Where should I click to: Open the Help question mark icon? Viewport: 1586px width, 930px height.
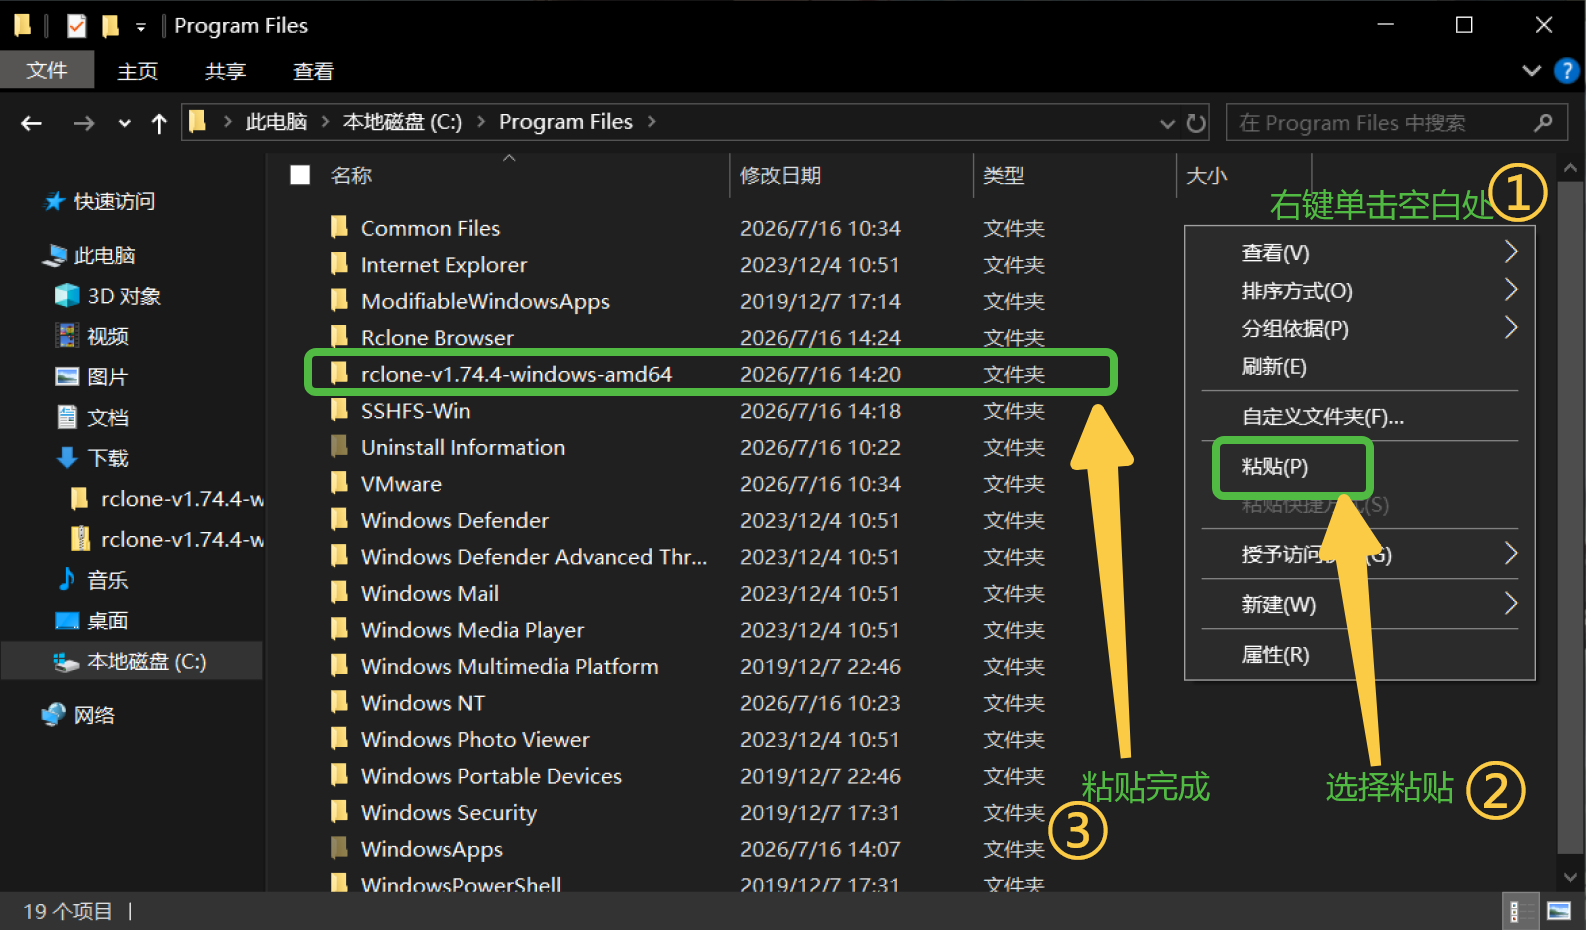pos(1566,71)
